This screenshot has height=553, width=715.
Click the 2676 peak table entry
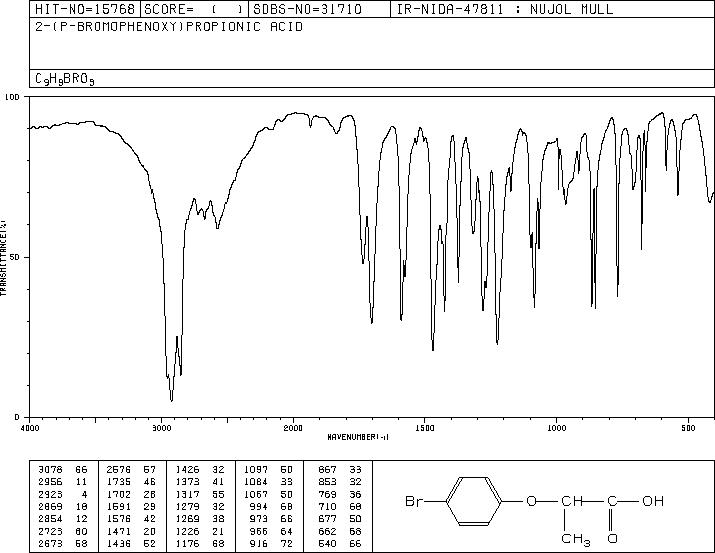pos(119,470)
